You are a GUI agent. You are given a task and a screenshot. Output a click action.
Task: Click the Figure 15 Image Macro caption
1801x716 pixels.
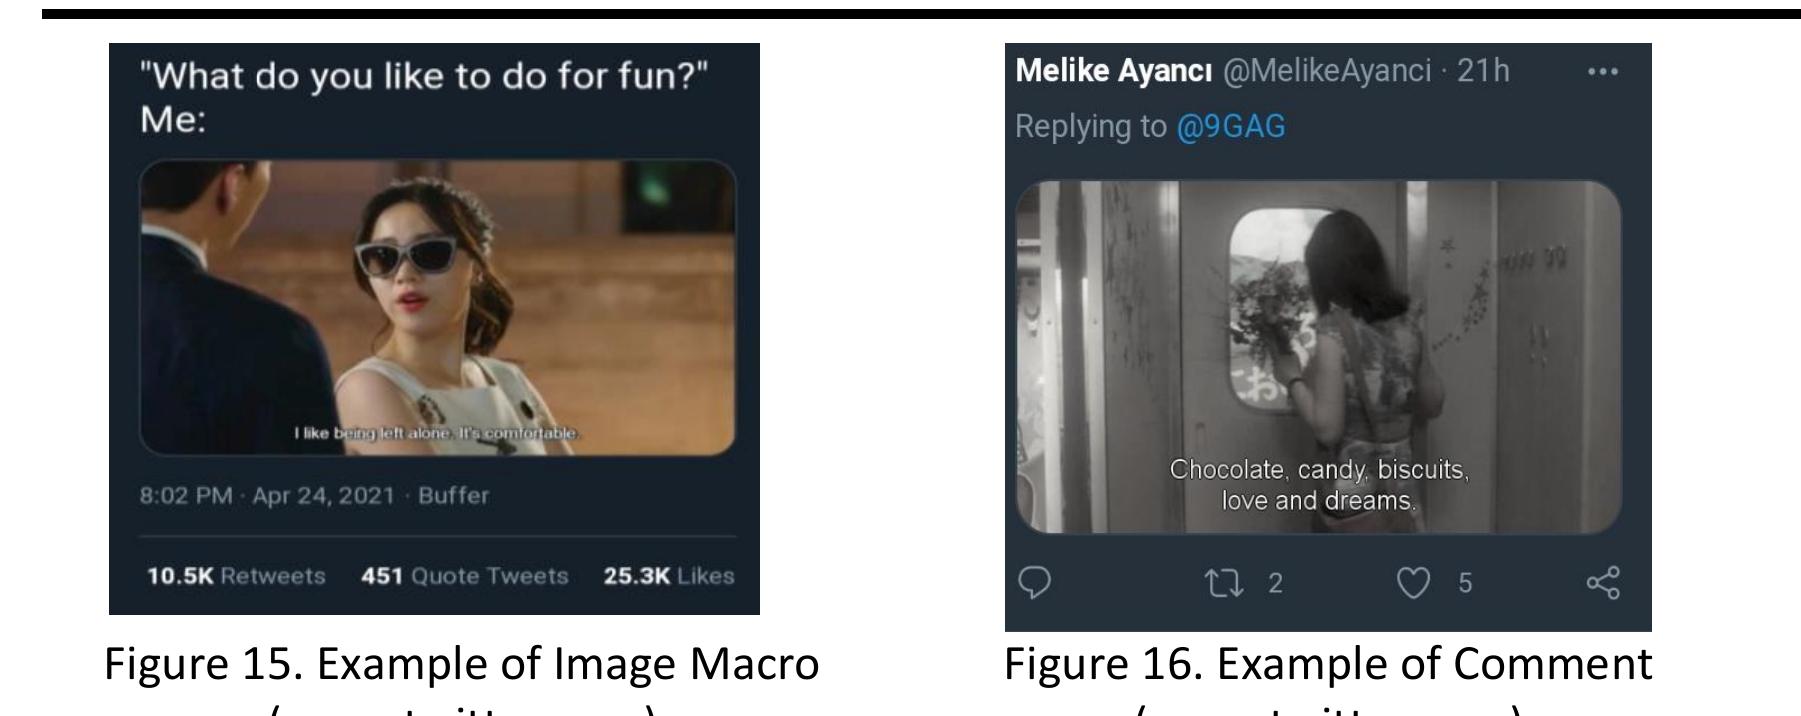pos(462,665)
